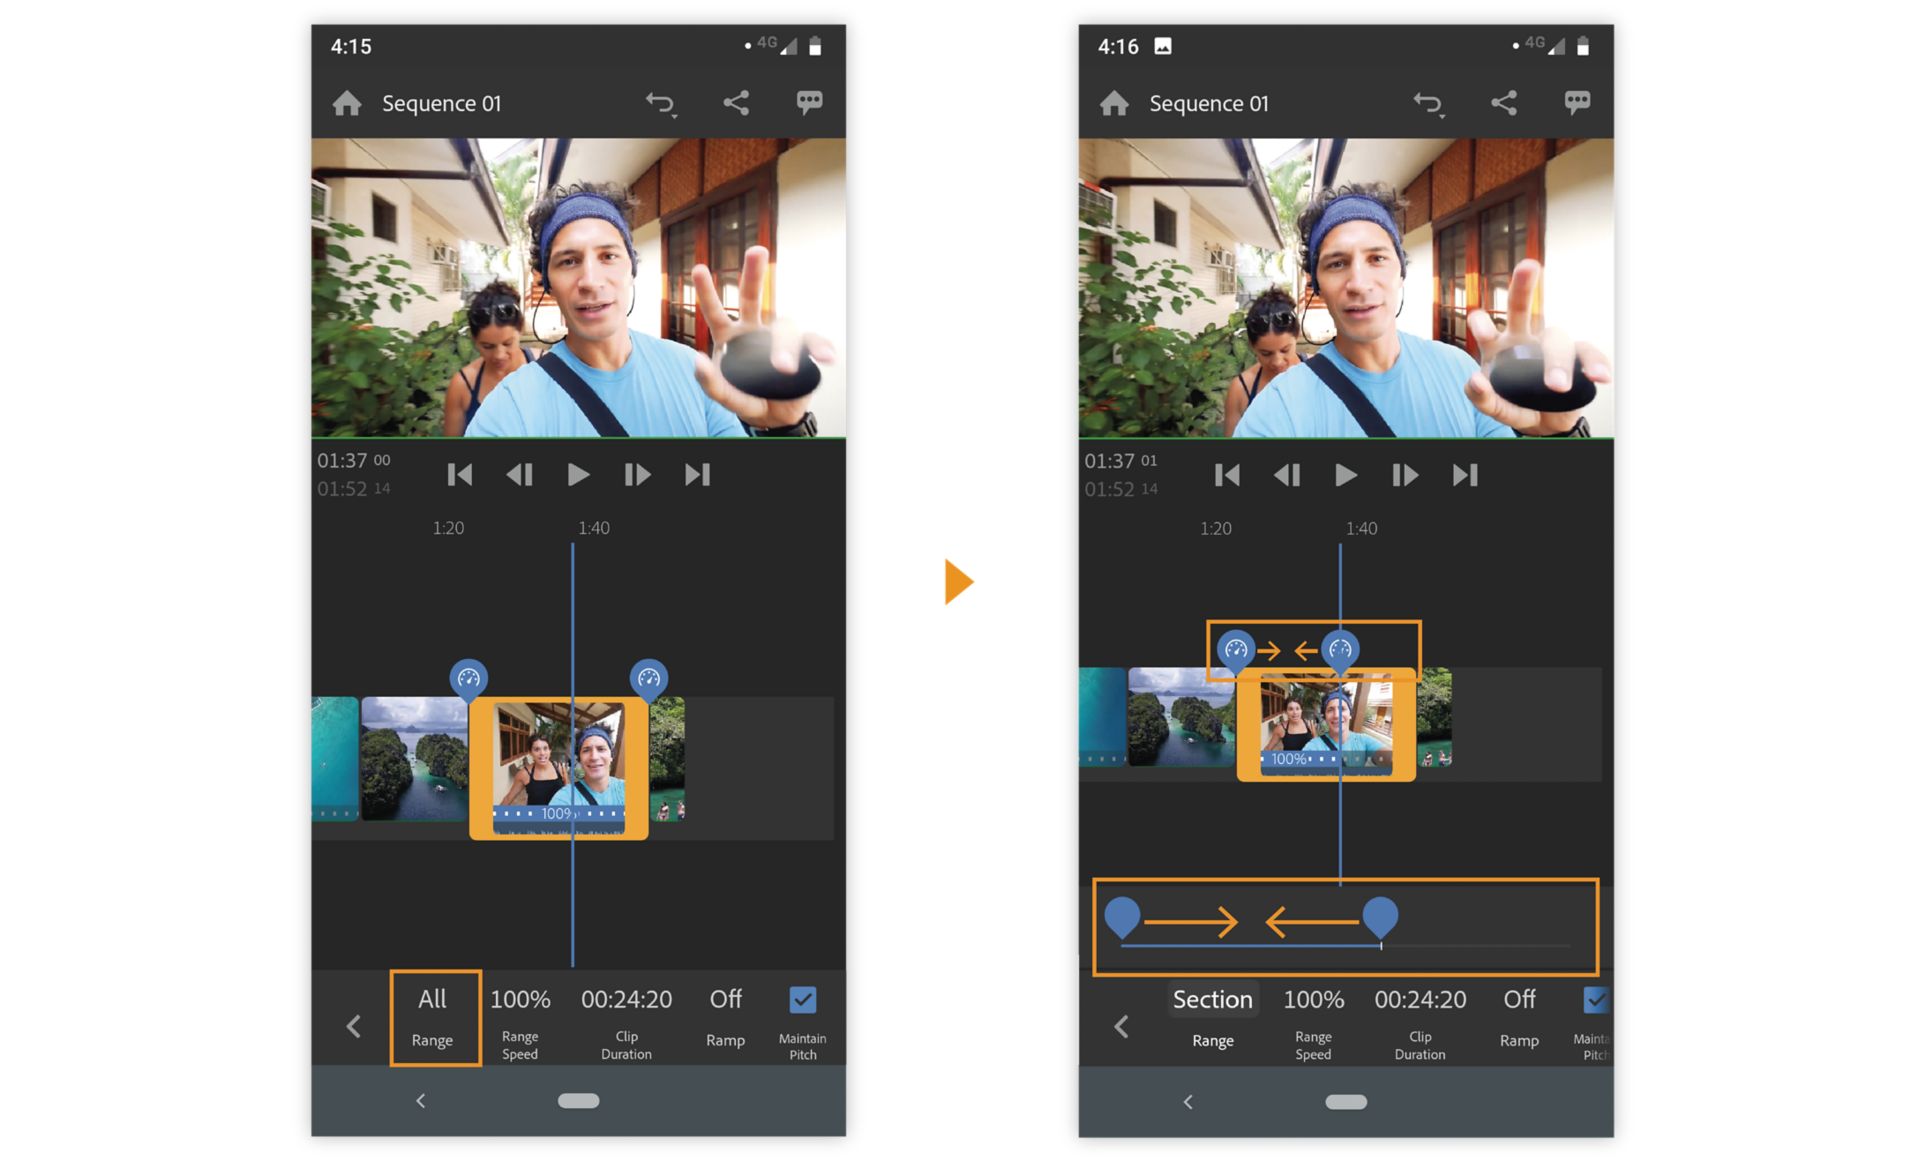Image resolution: width=1920 pixels, height=1164 pixels.
Task: Toggle Maintain Pitch checkbox in left phone
Action: tap(802, 1000)
